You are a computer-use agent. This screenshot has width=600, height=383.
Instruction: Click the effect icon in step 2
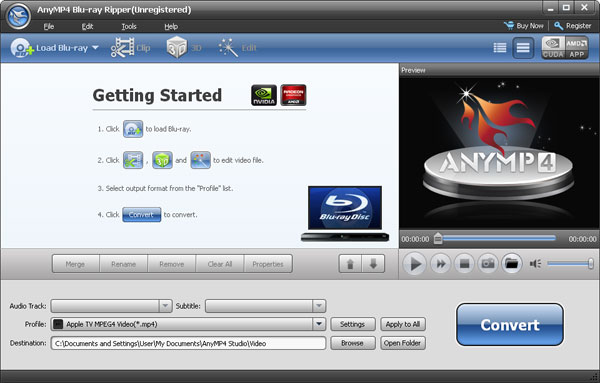201,160
